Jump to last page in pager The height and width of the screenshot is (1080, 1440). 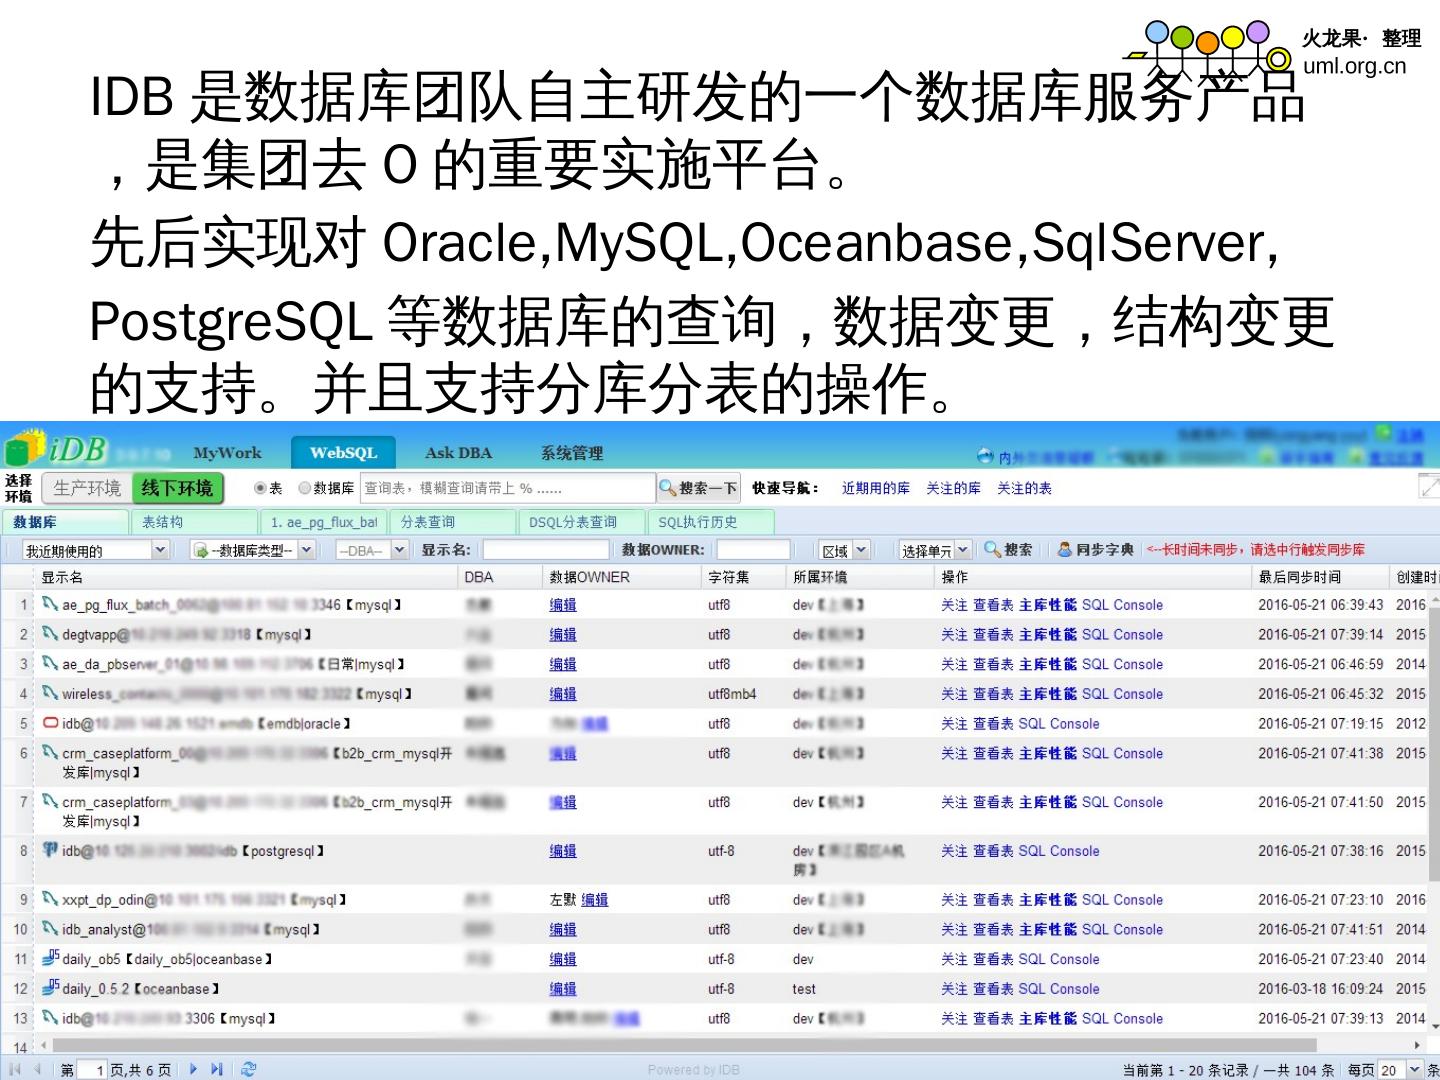point(217,1069)
